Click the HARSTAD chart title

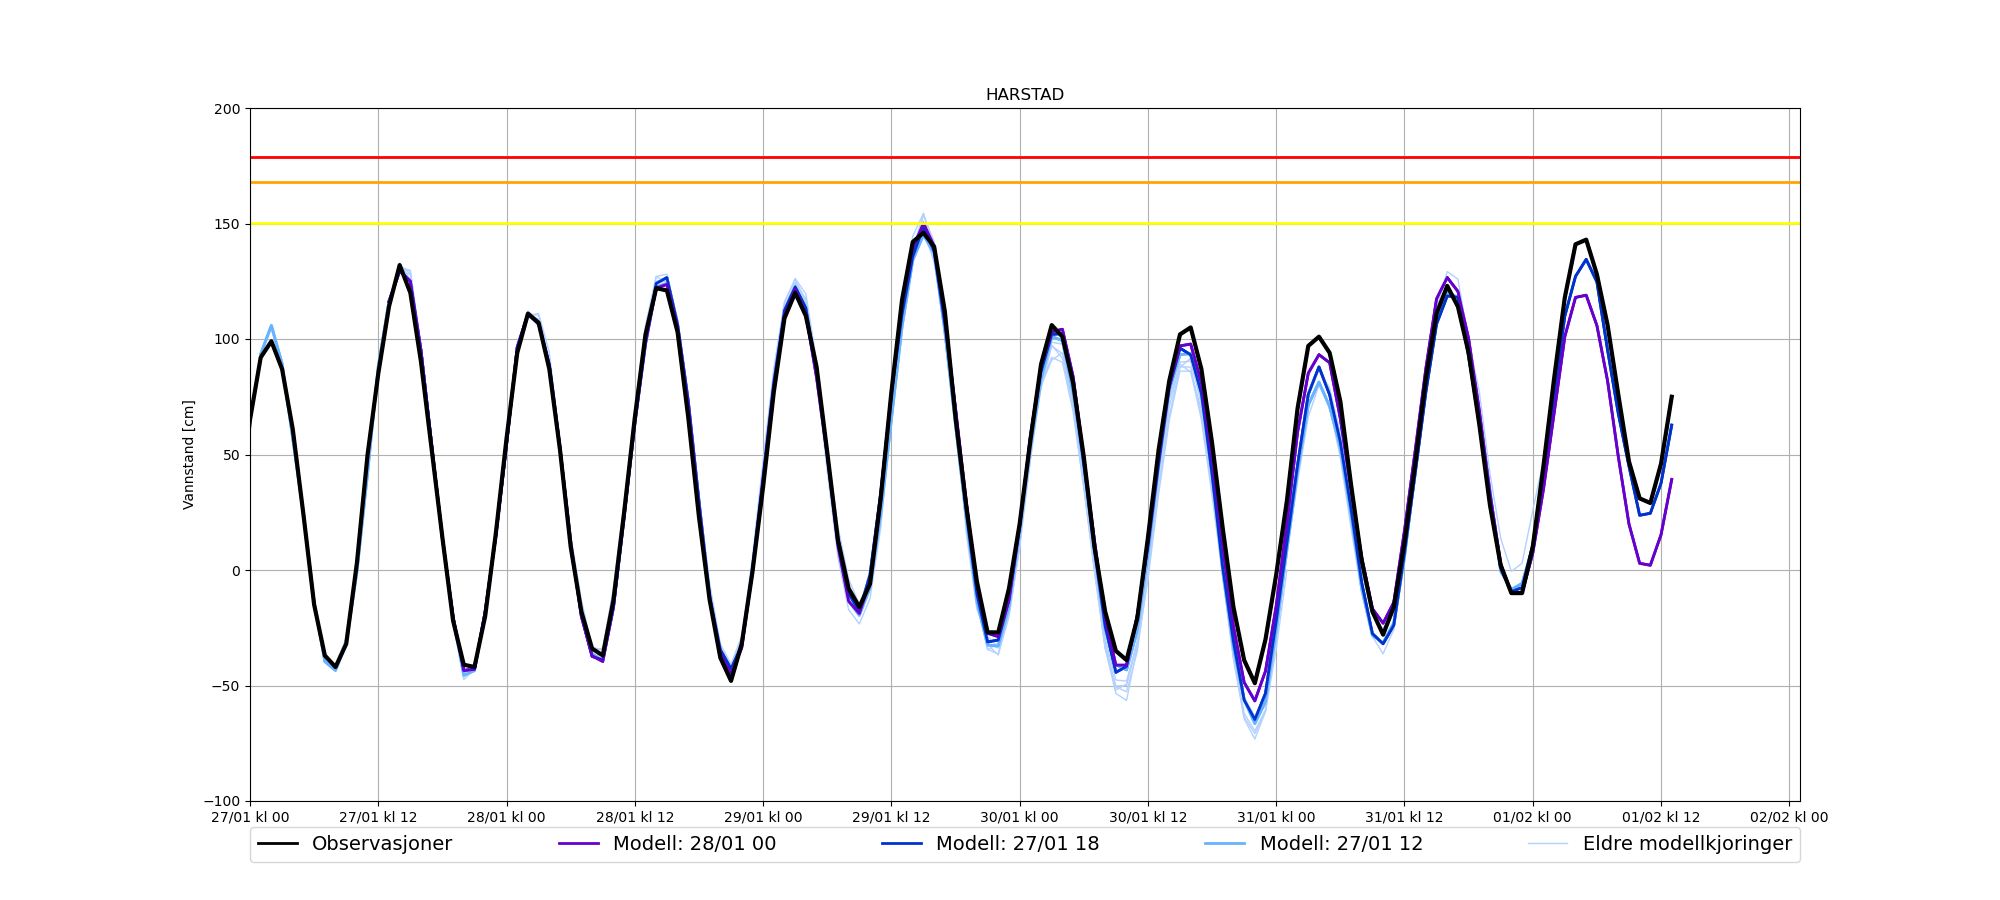coord(1024,95)
